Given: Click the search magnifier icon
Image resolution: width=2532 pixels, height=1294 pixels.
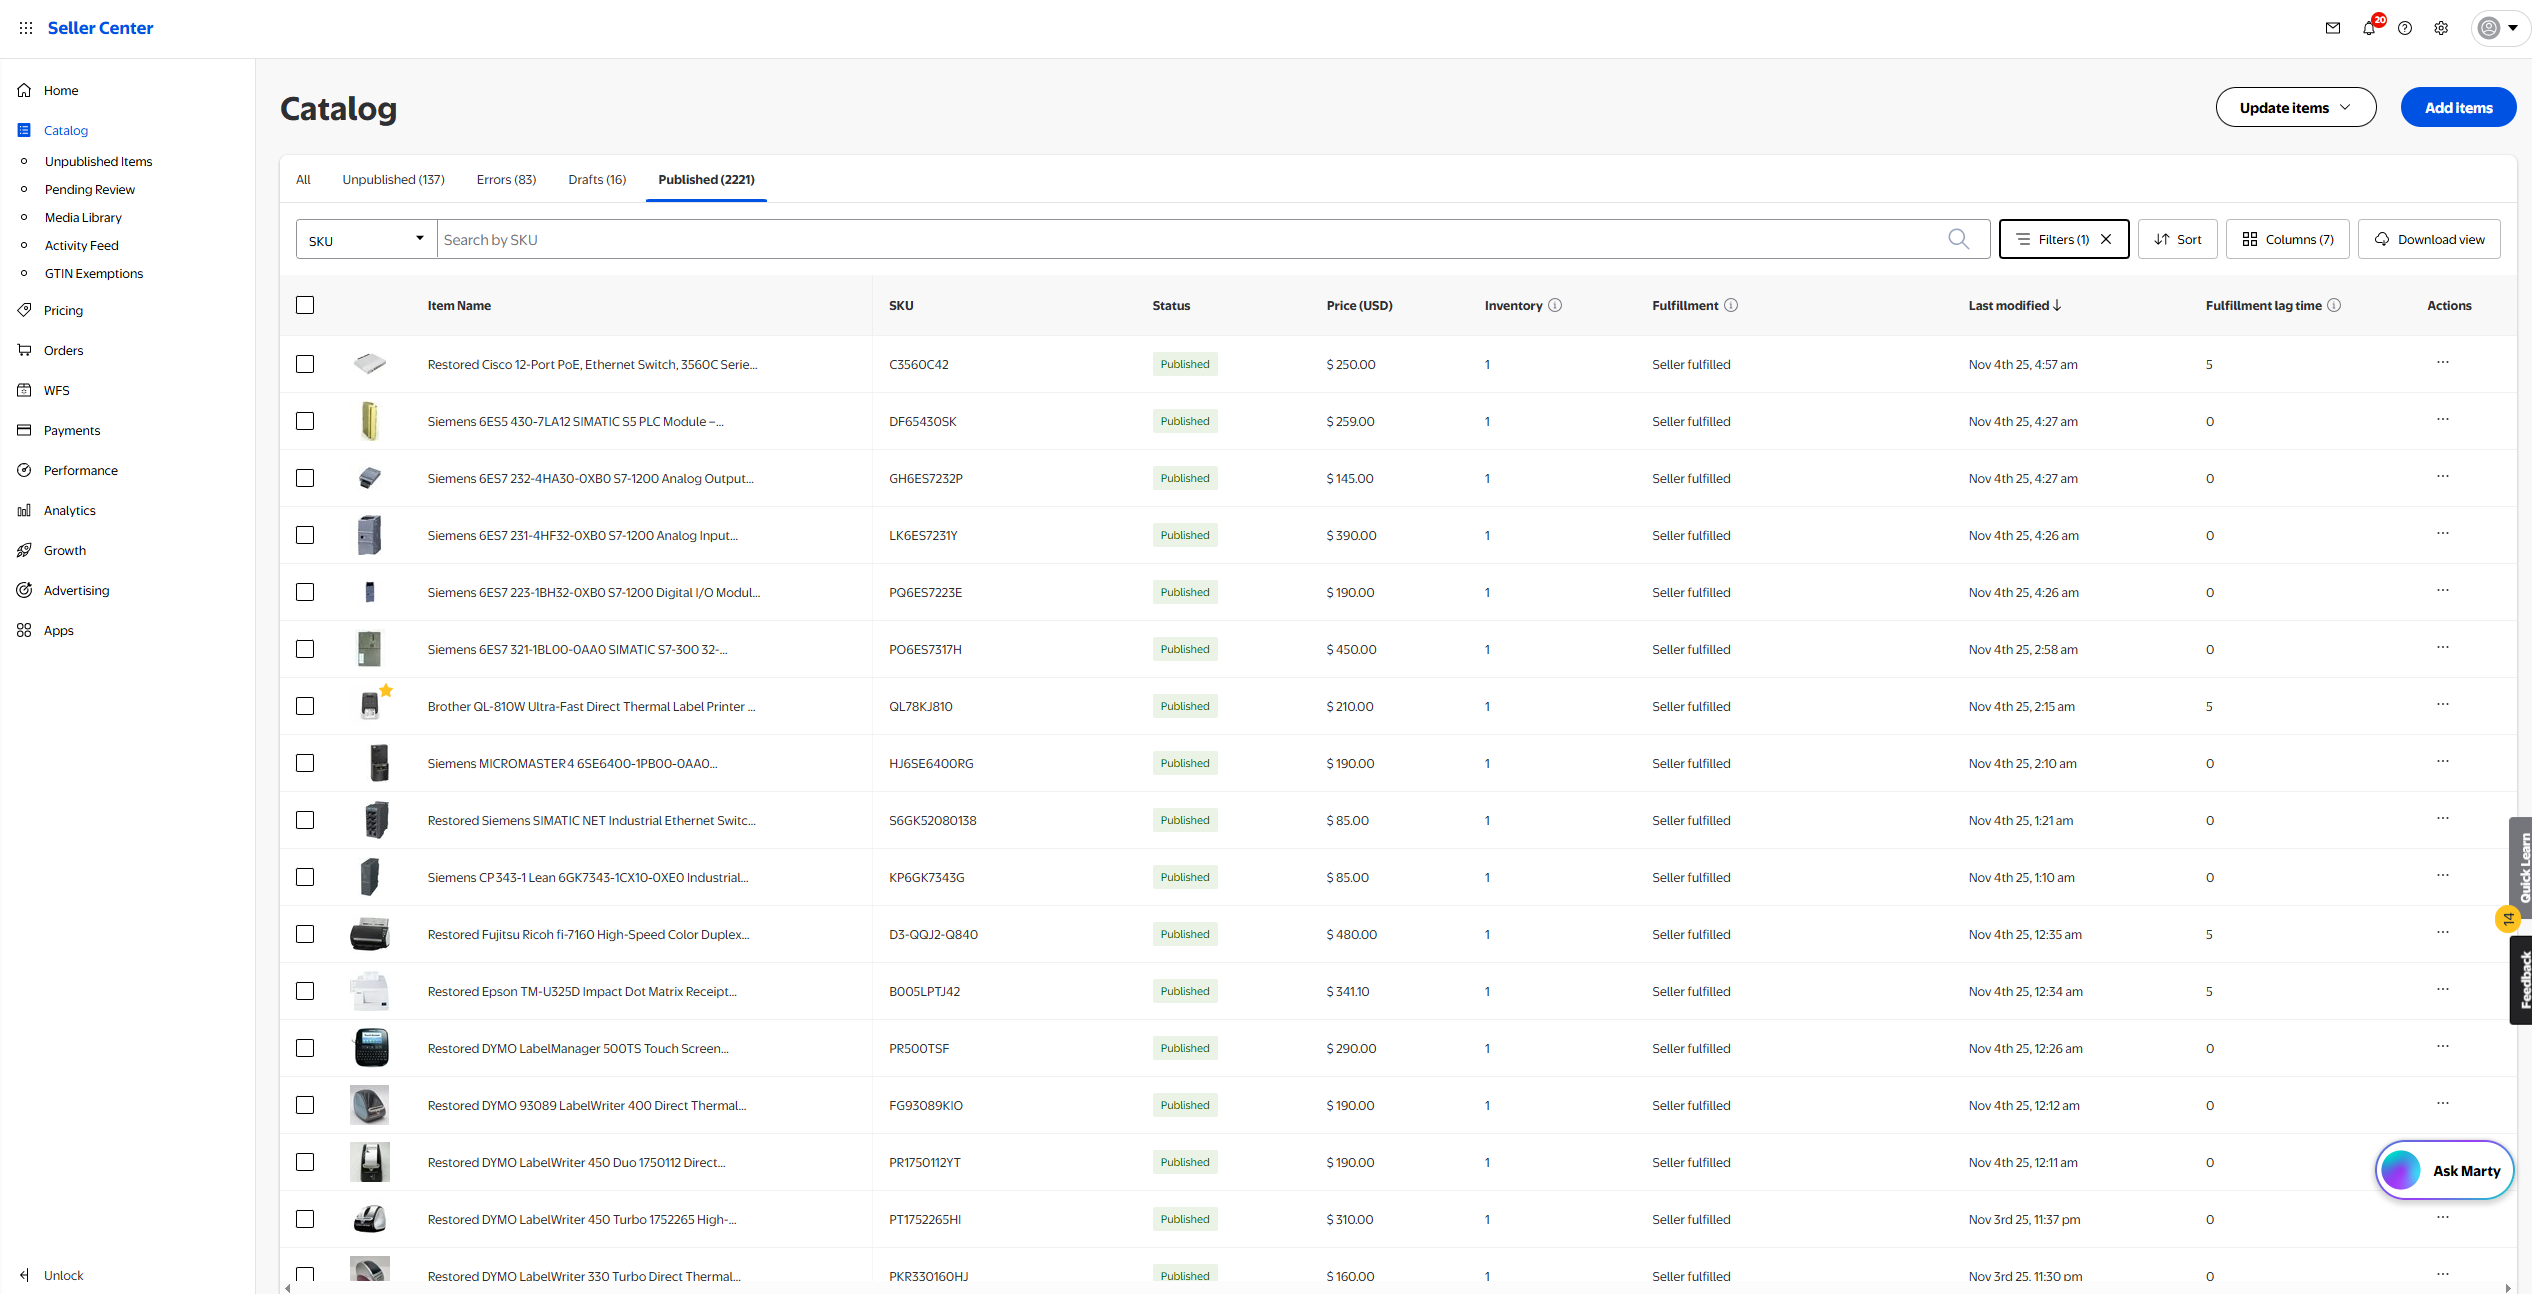Looking at the screenshot, I should tap(1958, 239).
